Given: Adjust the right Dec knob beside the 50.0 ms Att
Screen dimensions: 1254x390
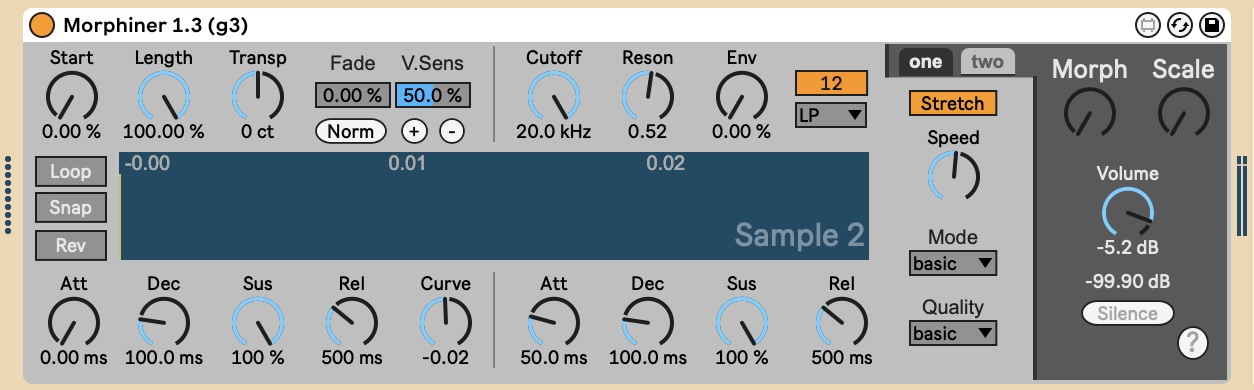Looking at the screenshot, I should pyautogui.click(x=647, y=322).
